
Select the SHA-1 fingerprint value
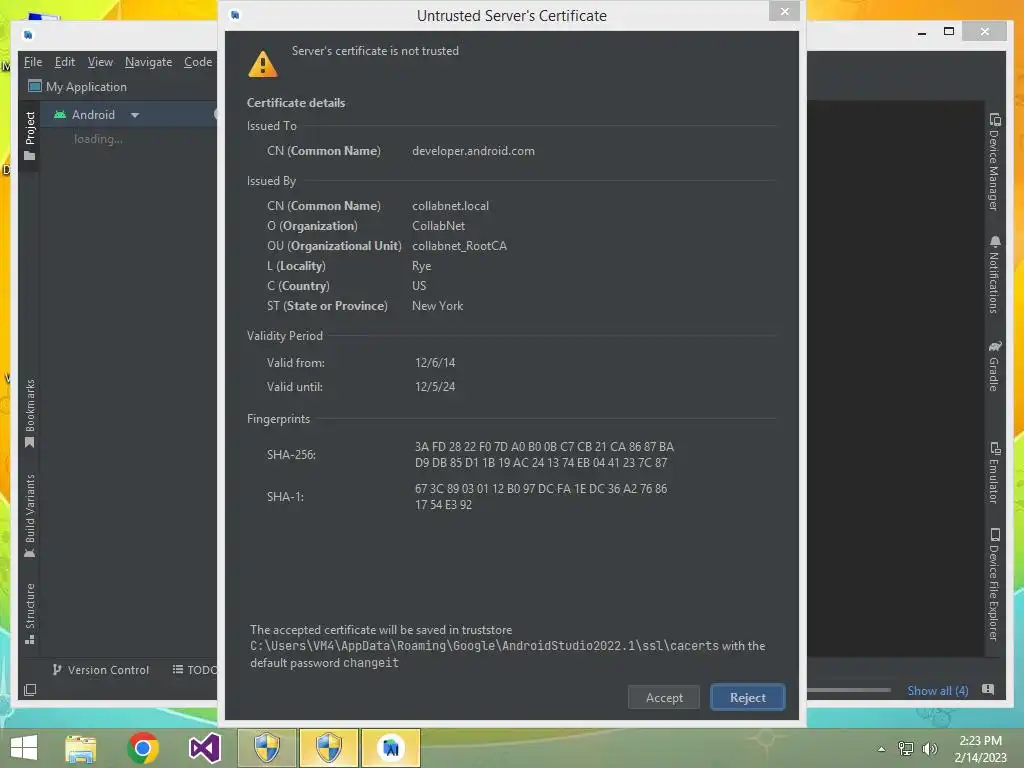tap(541, 496)
